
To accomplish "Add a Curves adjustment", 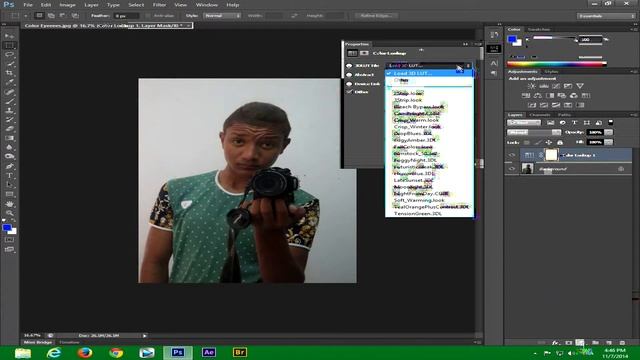I will [x=556, y=86].
